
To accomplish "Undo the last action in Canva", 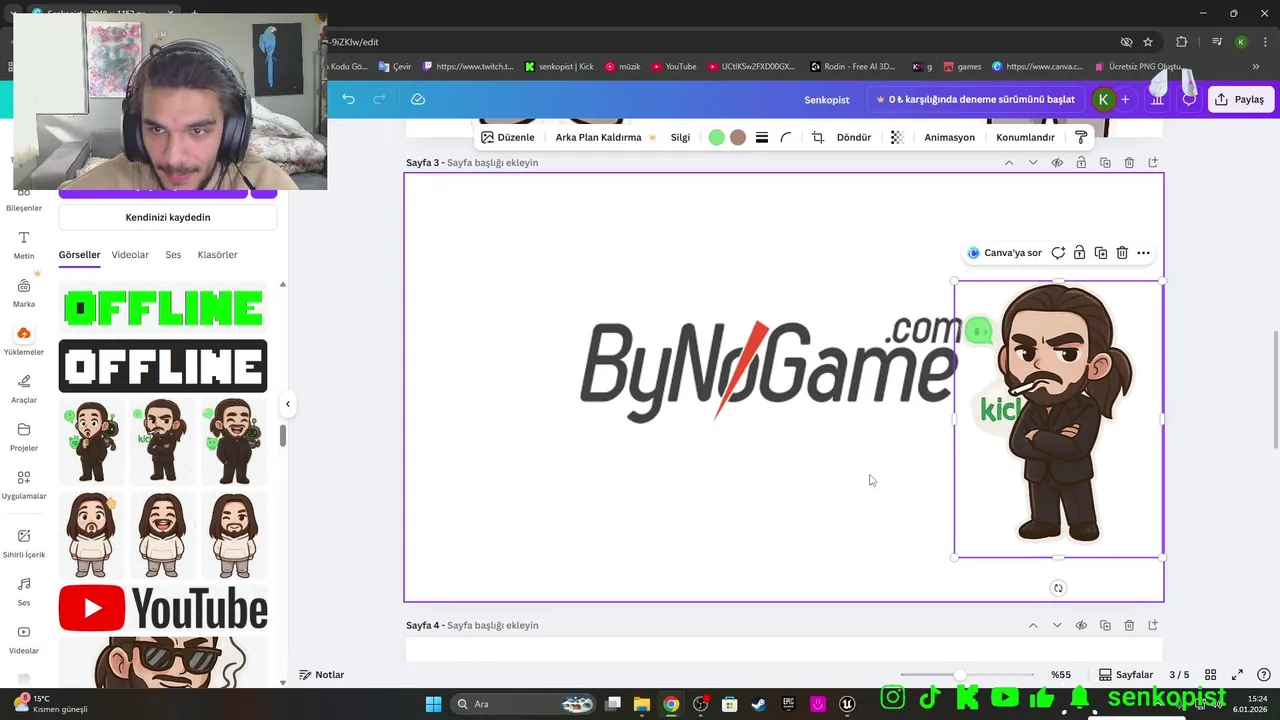I will point(348,99).
